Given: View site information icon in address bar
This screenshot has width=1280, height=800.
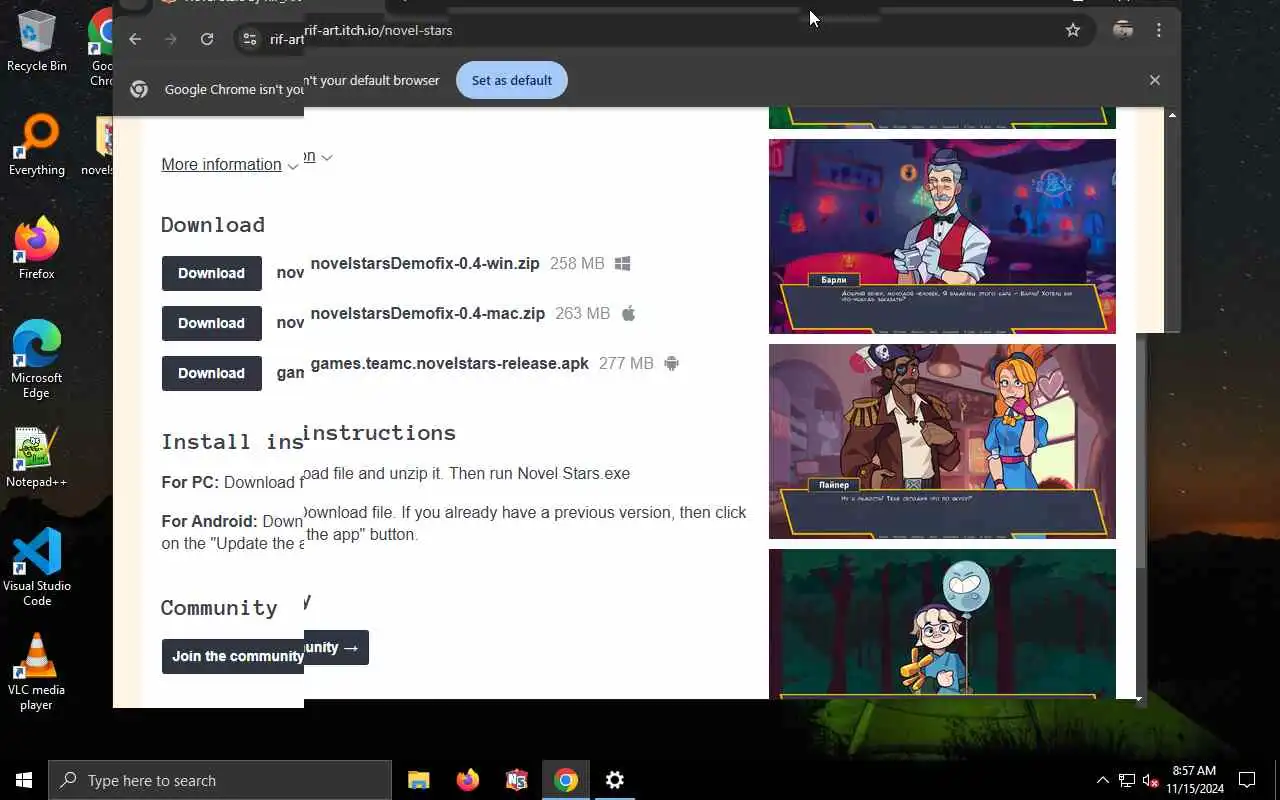Looking at the screenshot, I should pos(250,39).
